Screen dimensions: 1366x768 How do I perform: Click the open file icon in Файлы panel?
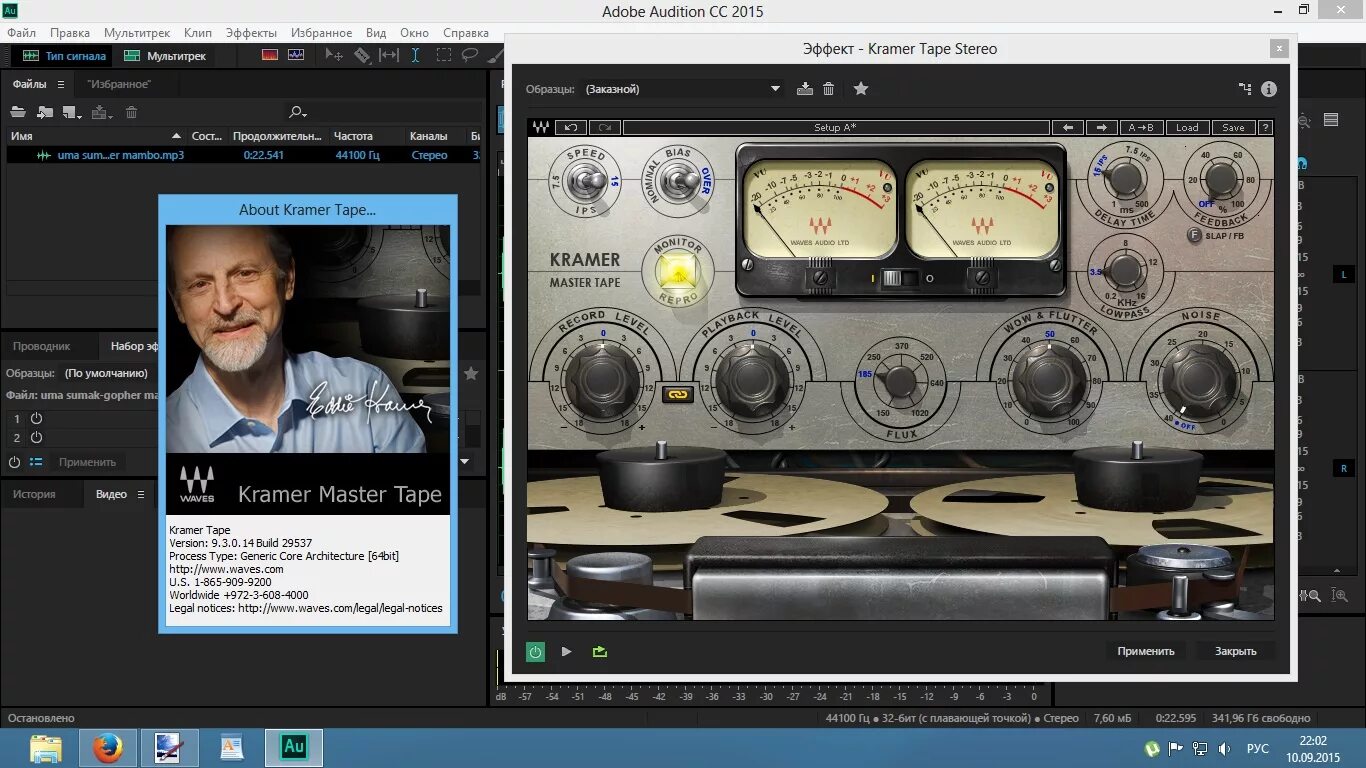(20, 112)
